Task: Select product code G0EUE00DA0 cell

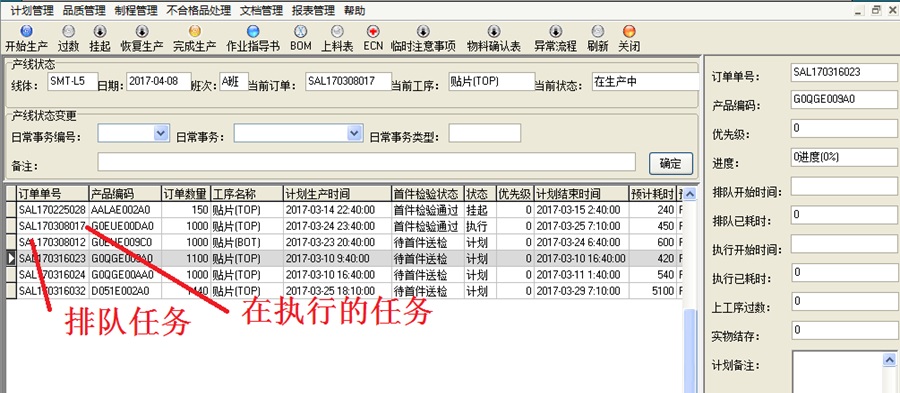Action: (x=125, y=225)
